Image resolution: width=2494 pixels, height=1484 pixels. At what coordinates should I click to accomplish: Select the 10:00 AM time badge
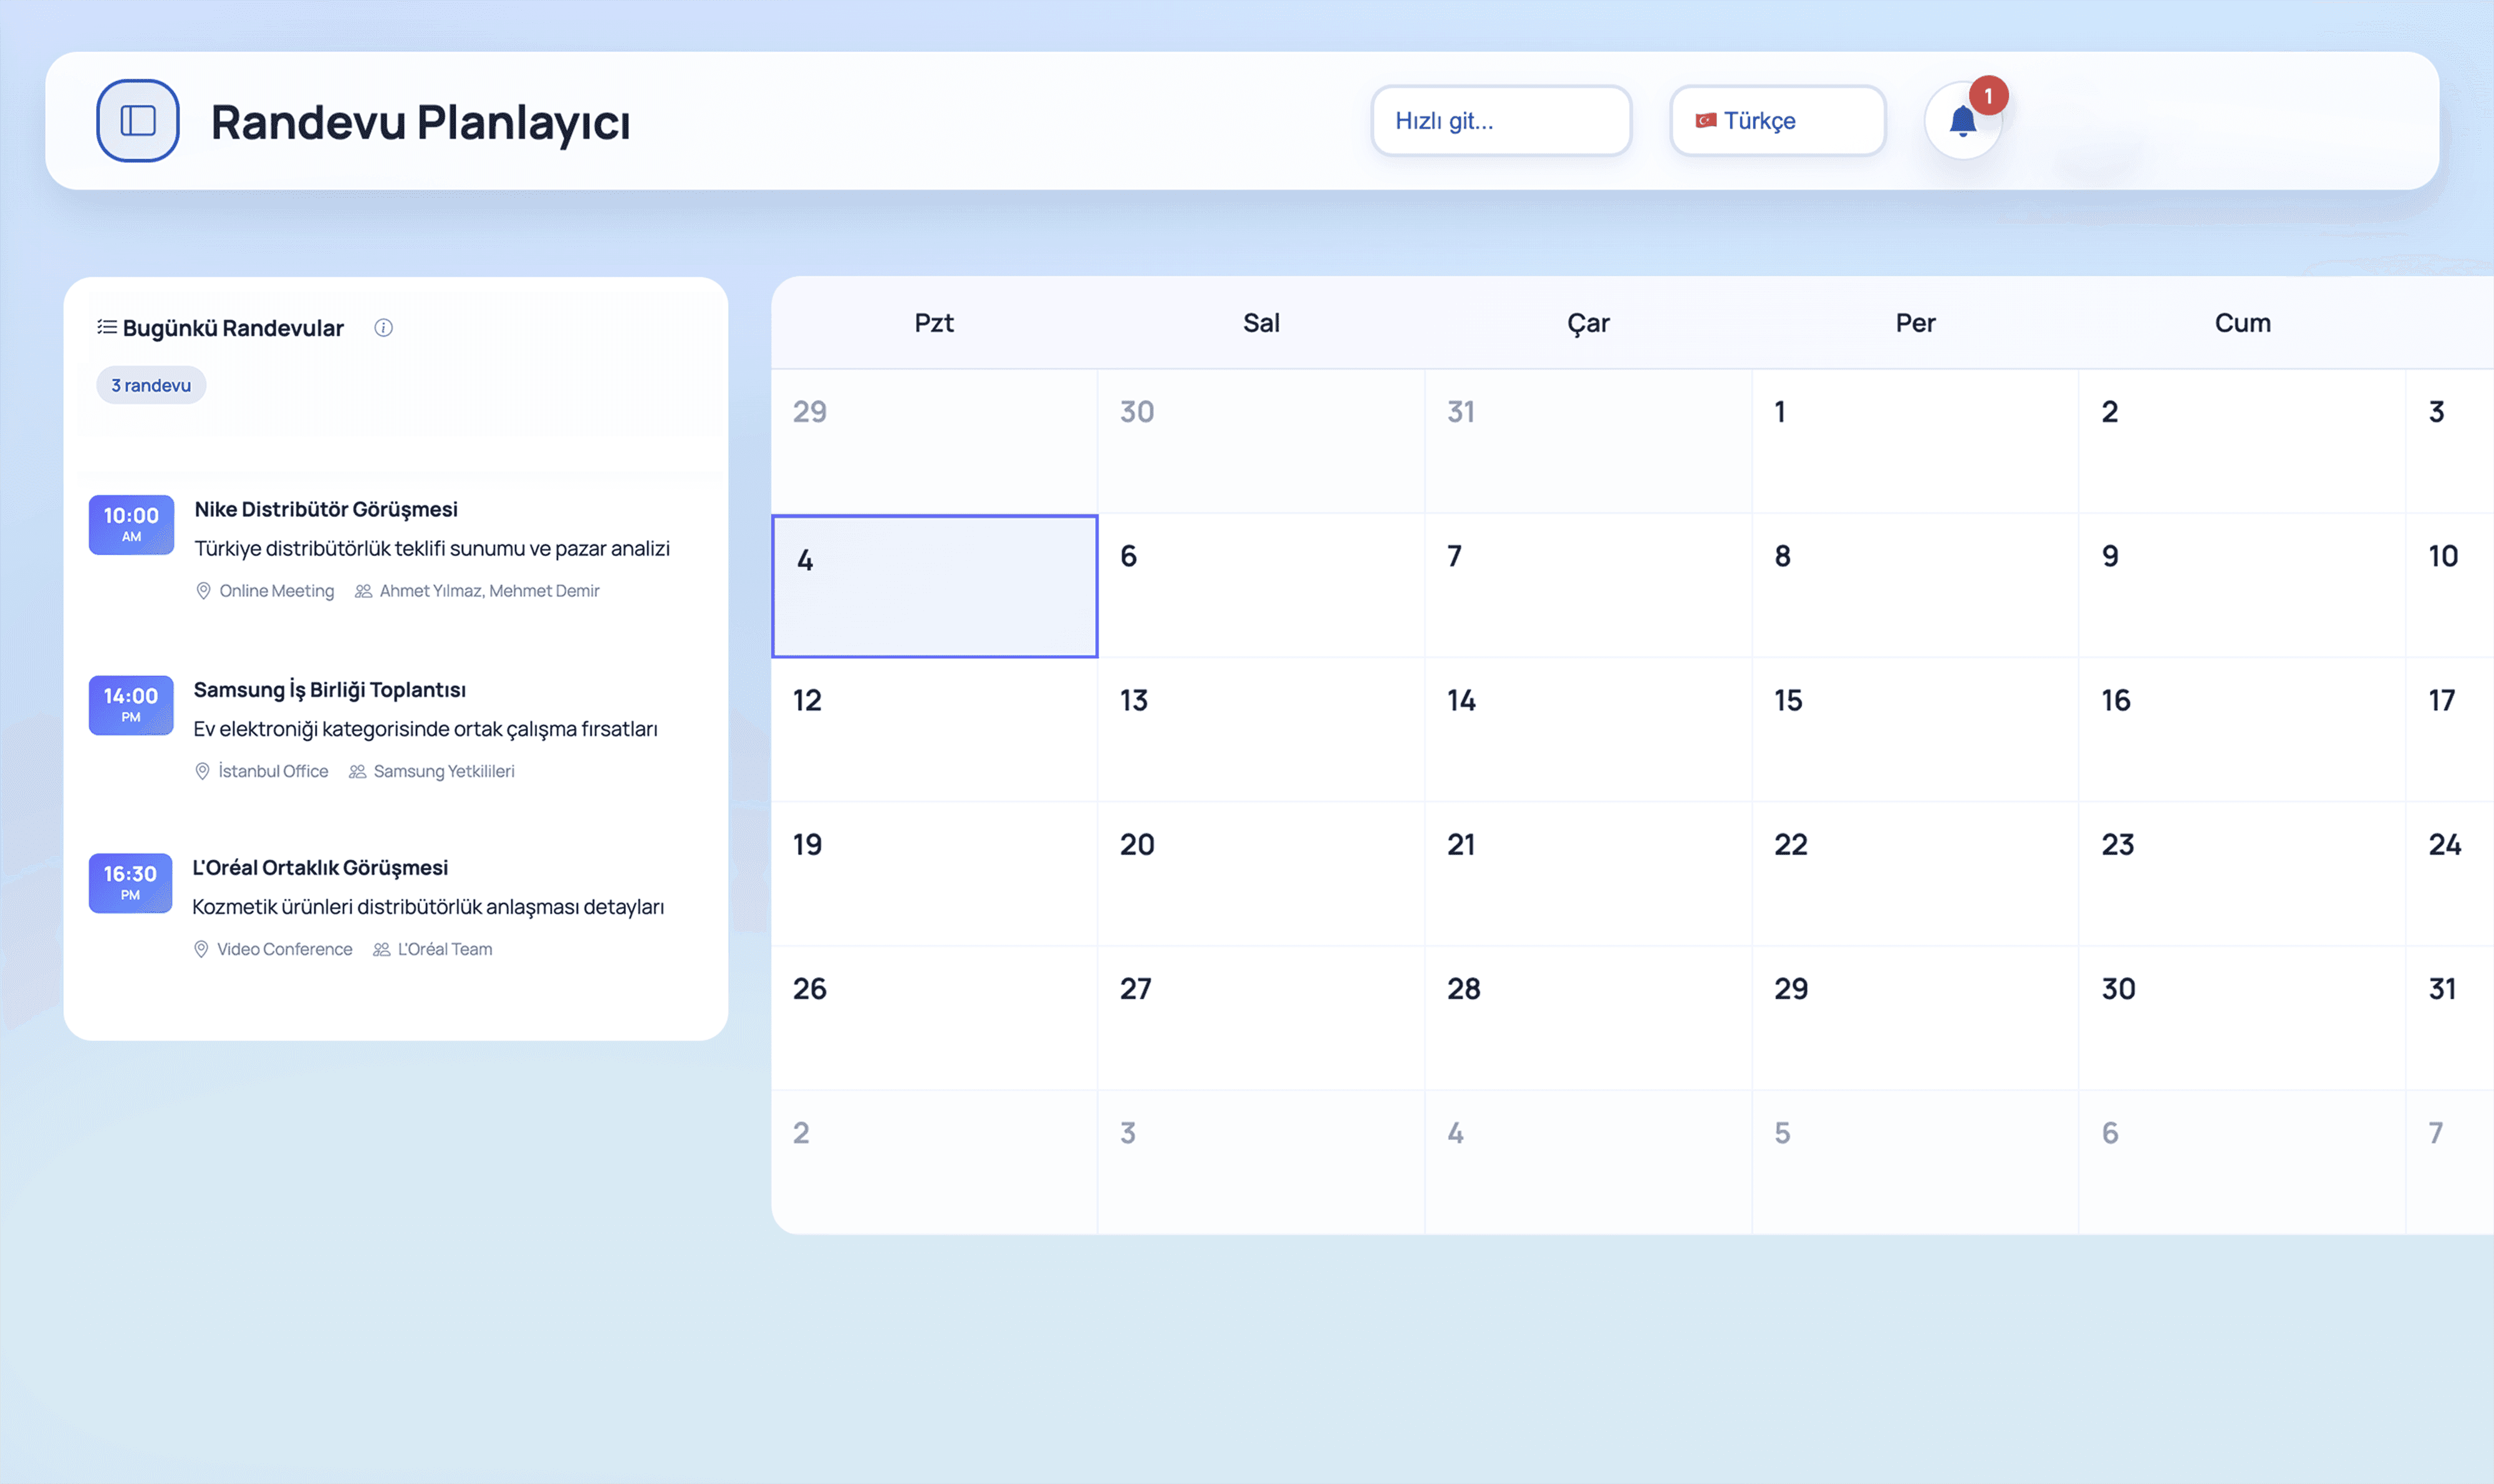[131, 524]
